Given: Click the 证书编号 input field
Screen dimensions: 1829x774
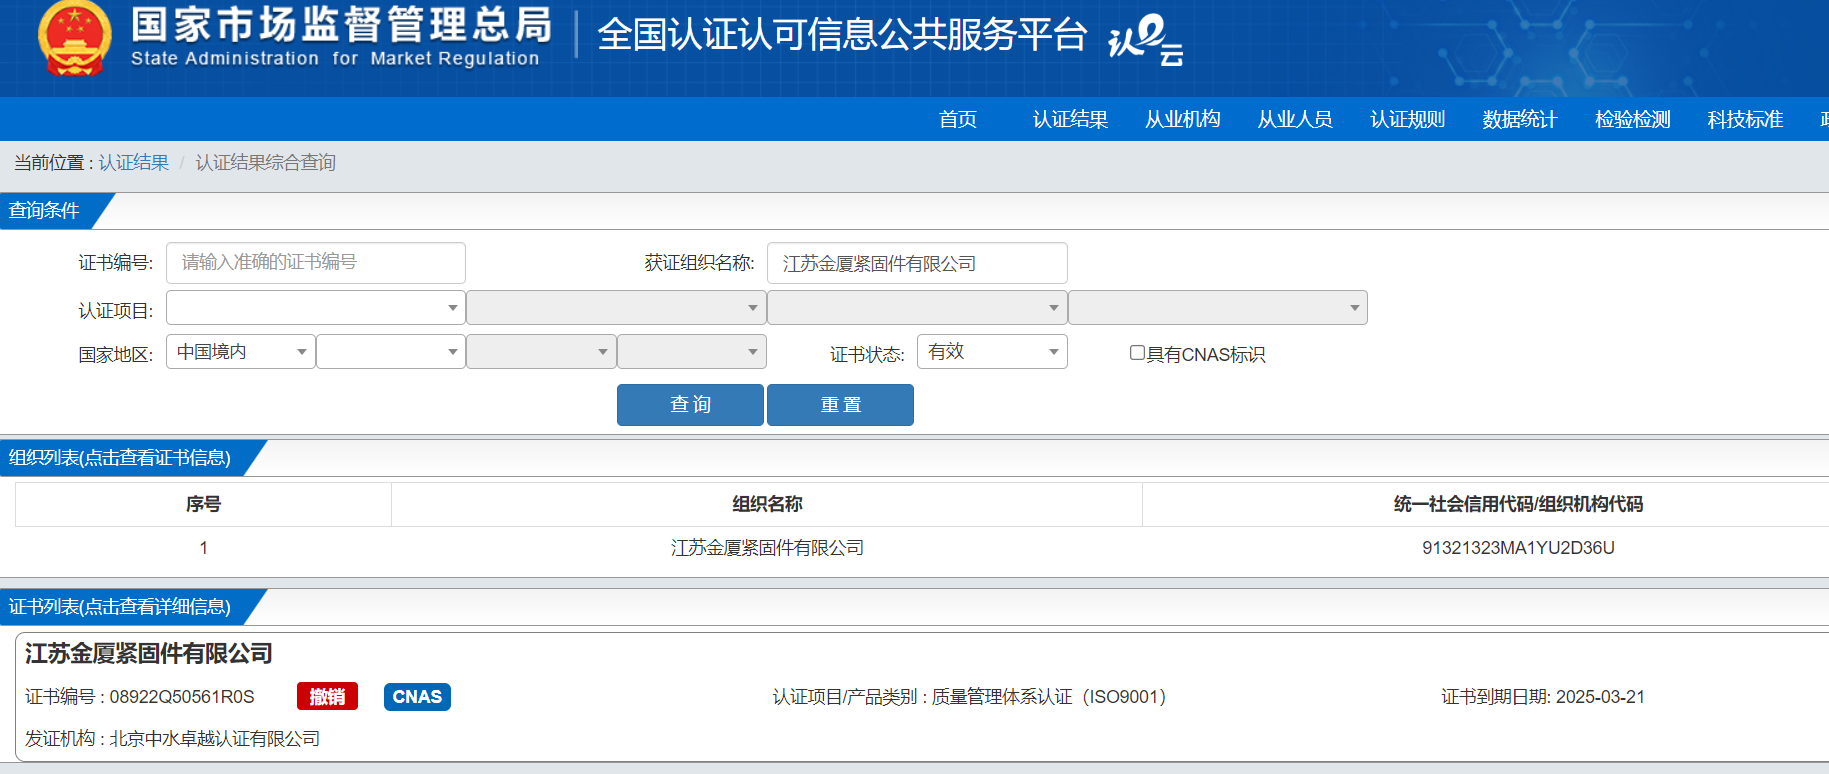Looking at the screenshot, I should pyautogui.click(x=316, y=262).
